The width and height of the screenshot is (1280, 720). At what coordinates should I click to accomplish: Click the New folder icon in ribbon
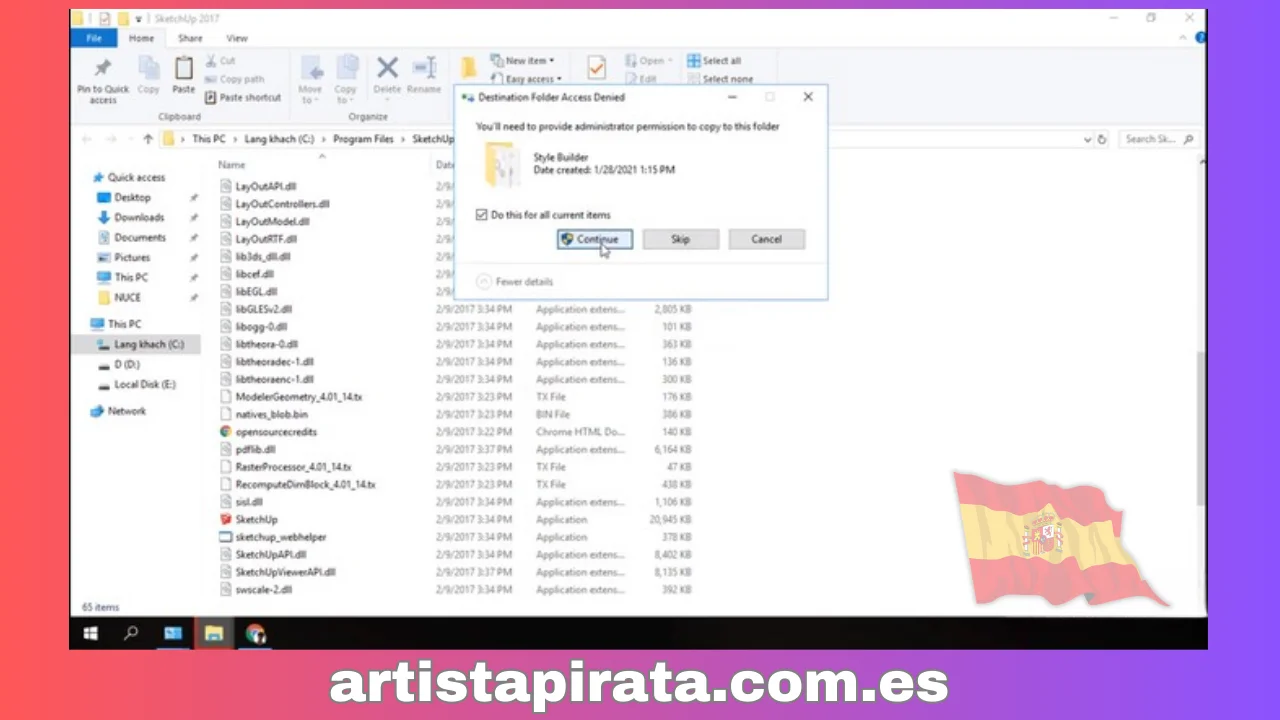[468, 68]
